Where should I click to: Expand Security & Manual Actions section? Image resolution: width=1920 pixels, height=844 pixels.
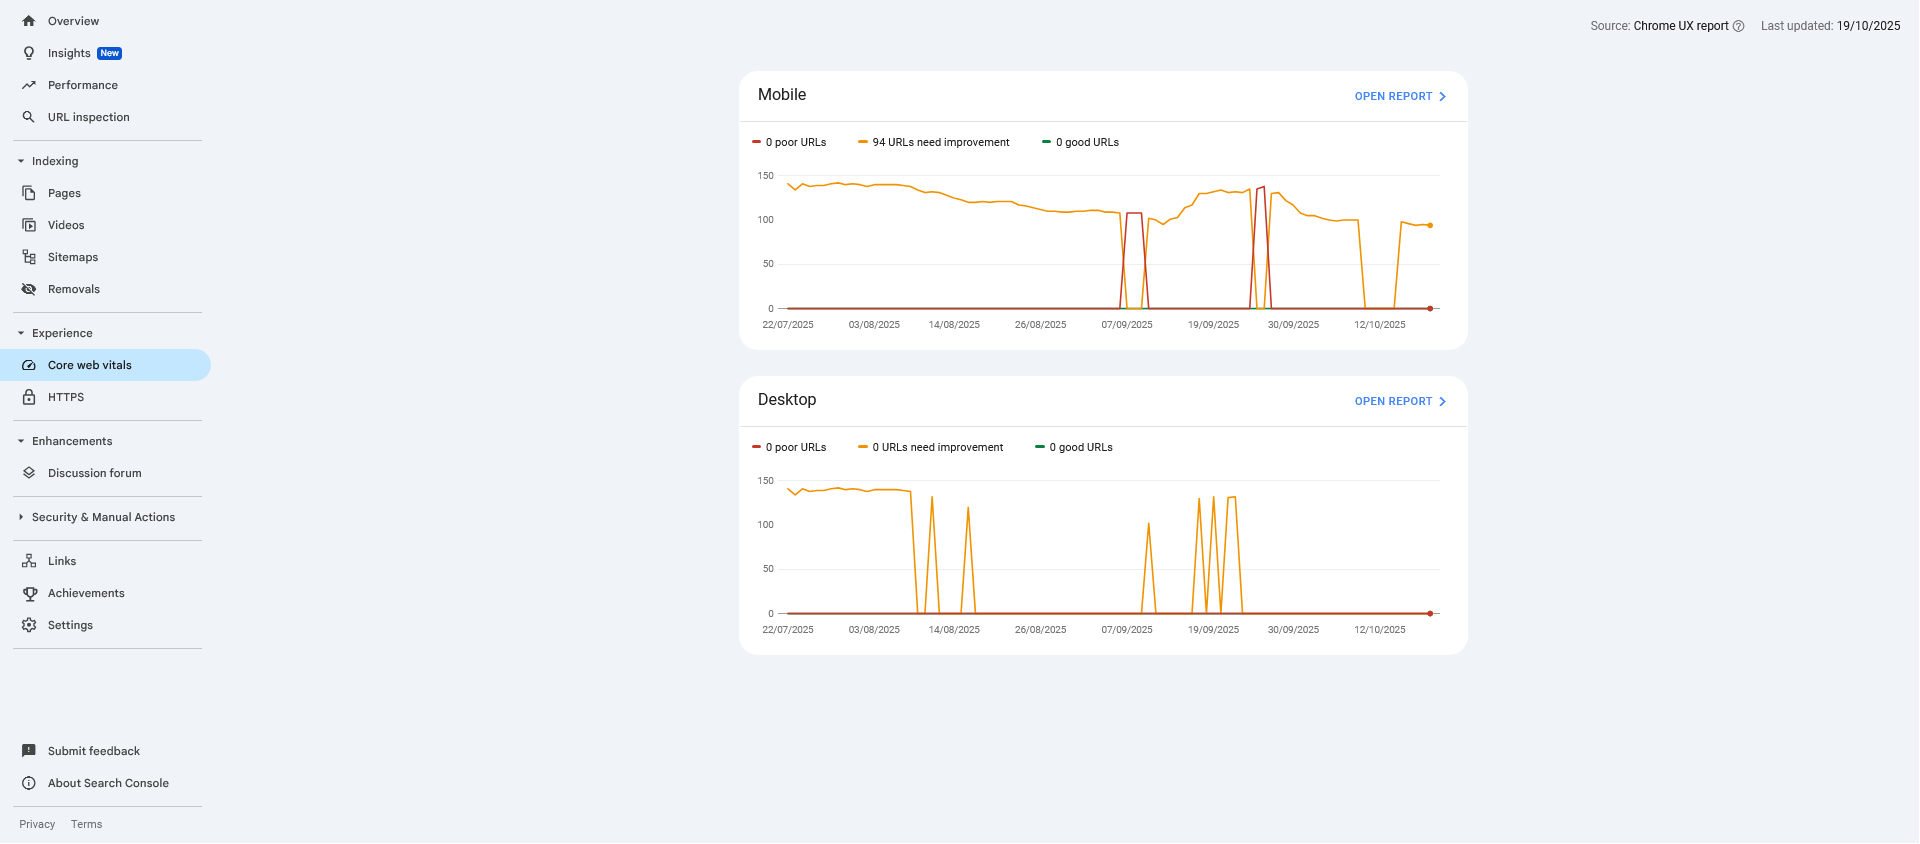[21, 517]
